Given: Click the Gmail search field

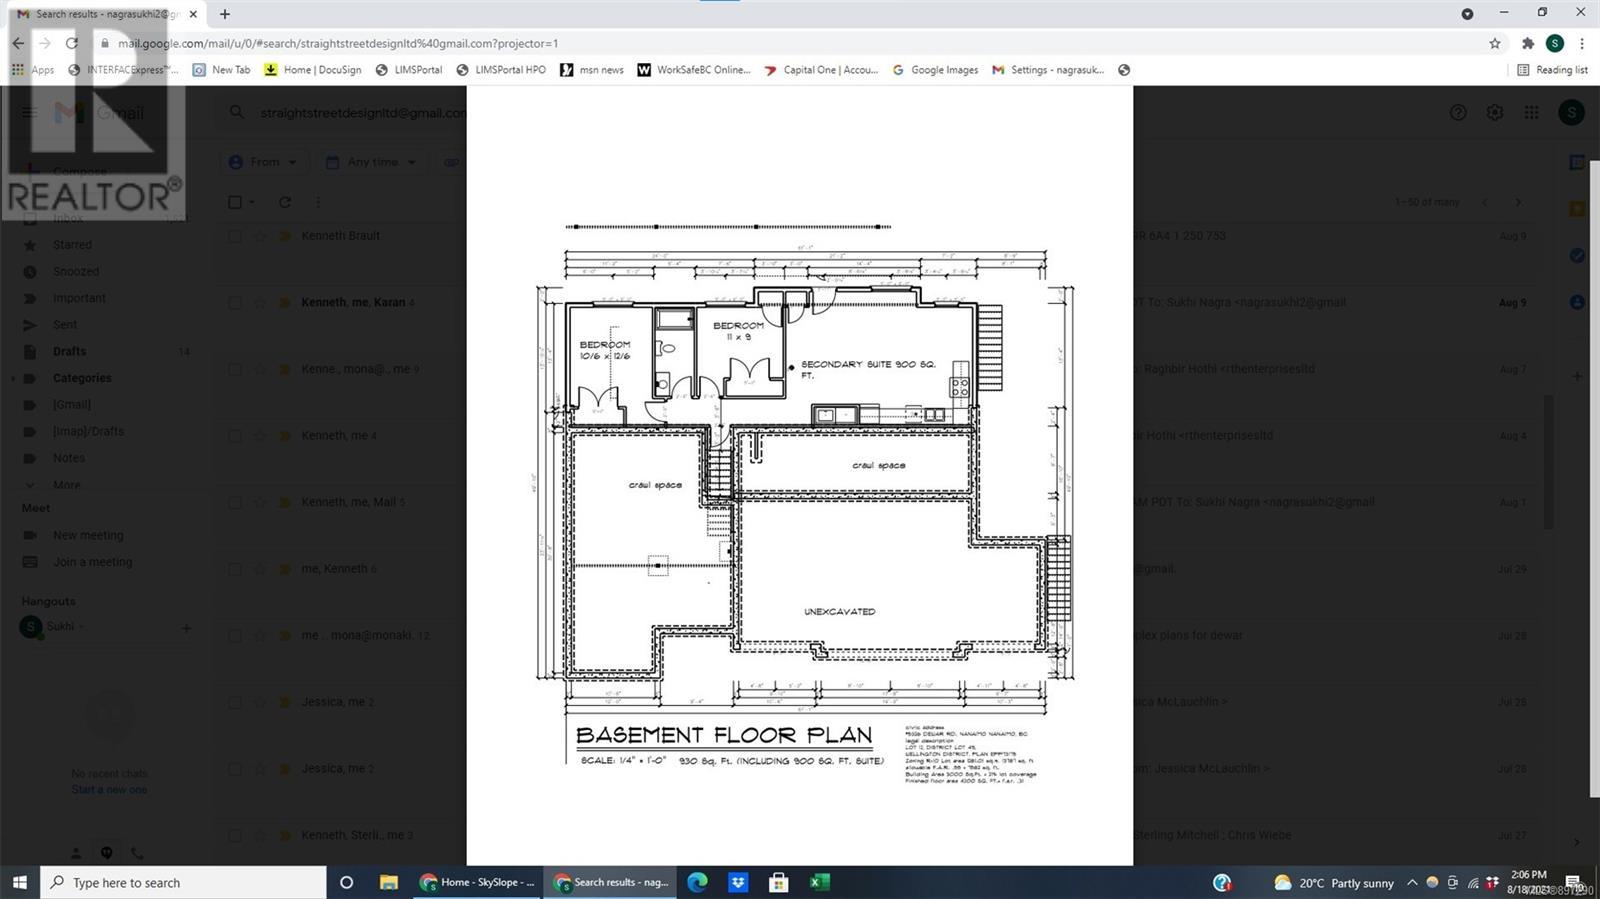Looking at the screenshot, I should [x=362, y=113].
